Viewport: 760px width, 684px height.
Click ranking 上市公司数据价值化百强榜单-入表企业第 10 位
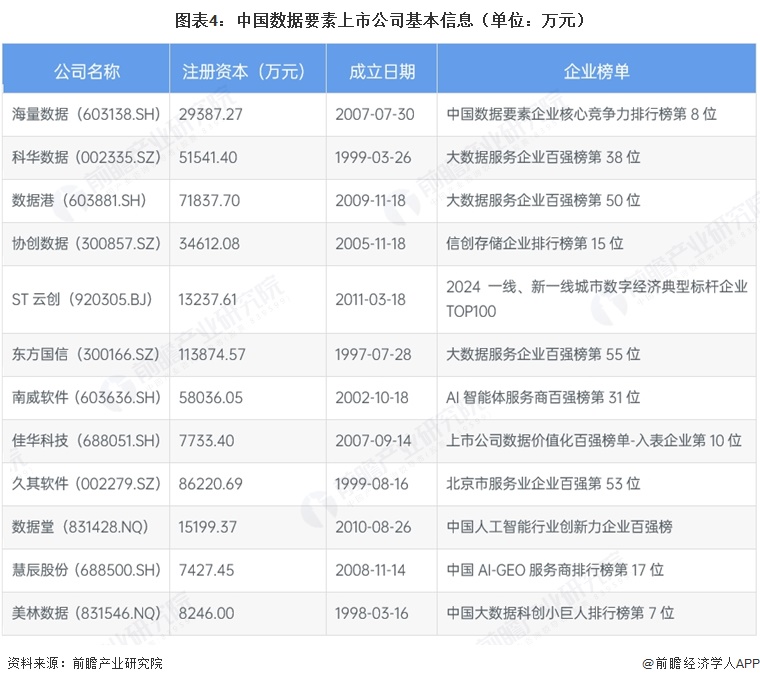pos(594,441)
